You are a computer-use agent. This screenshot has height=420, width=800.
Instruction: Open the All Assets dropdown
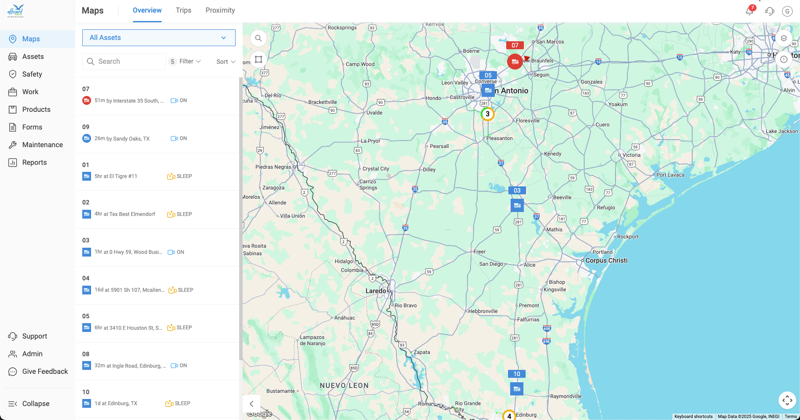pos(159,38)
